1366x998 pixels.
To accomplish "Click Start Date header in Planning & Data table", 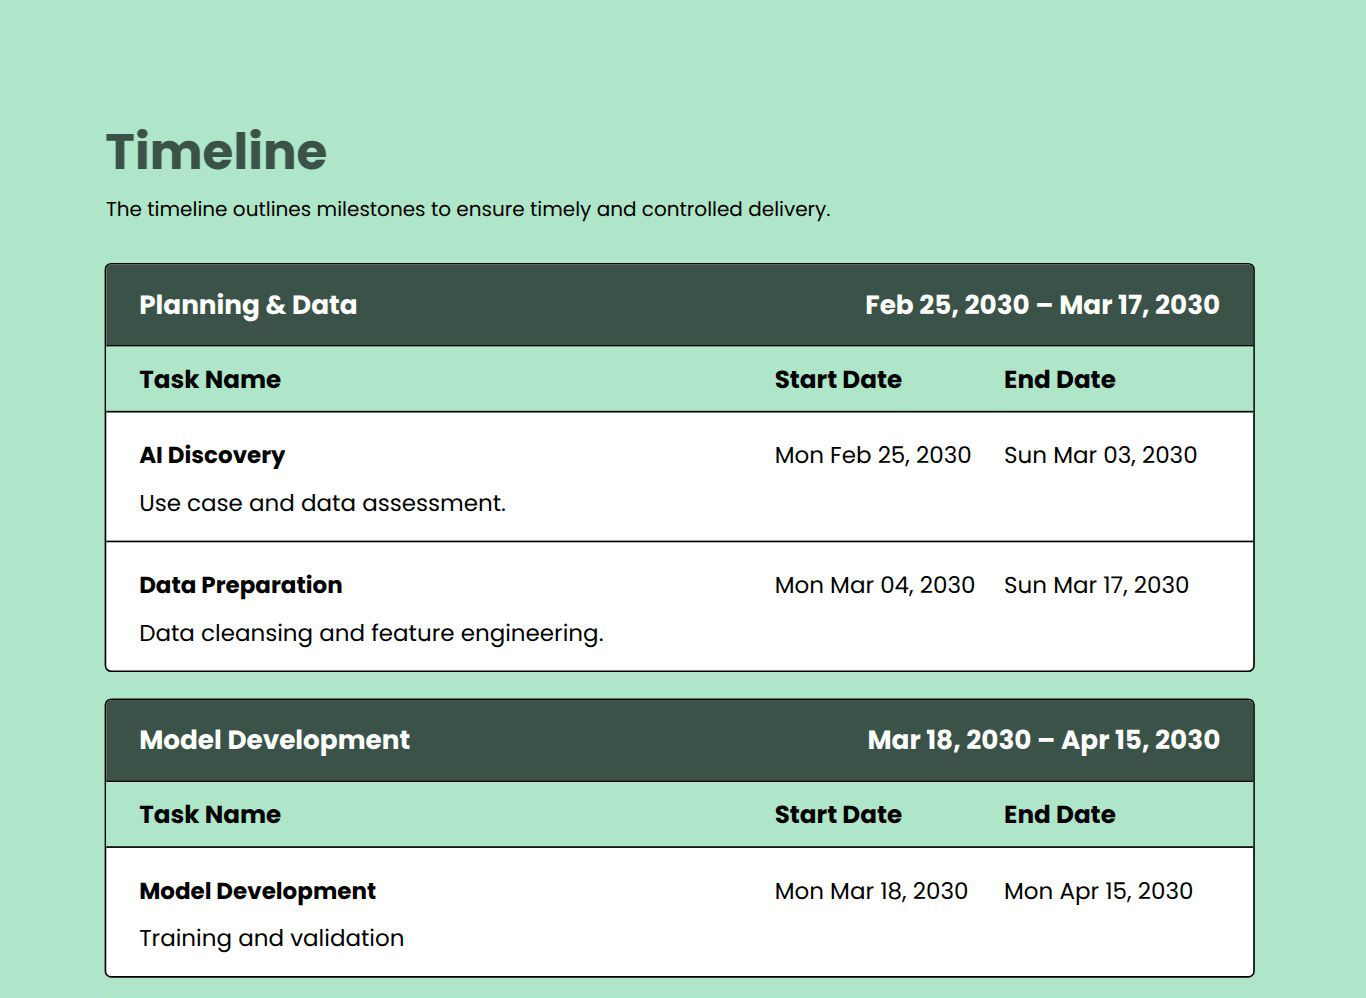I will click(x=837, y=380).
